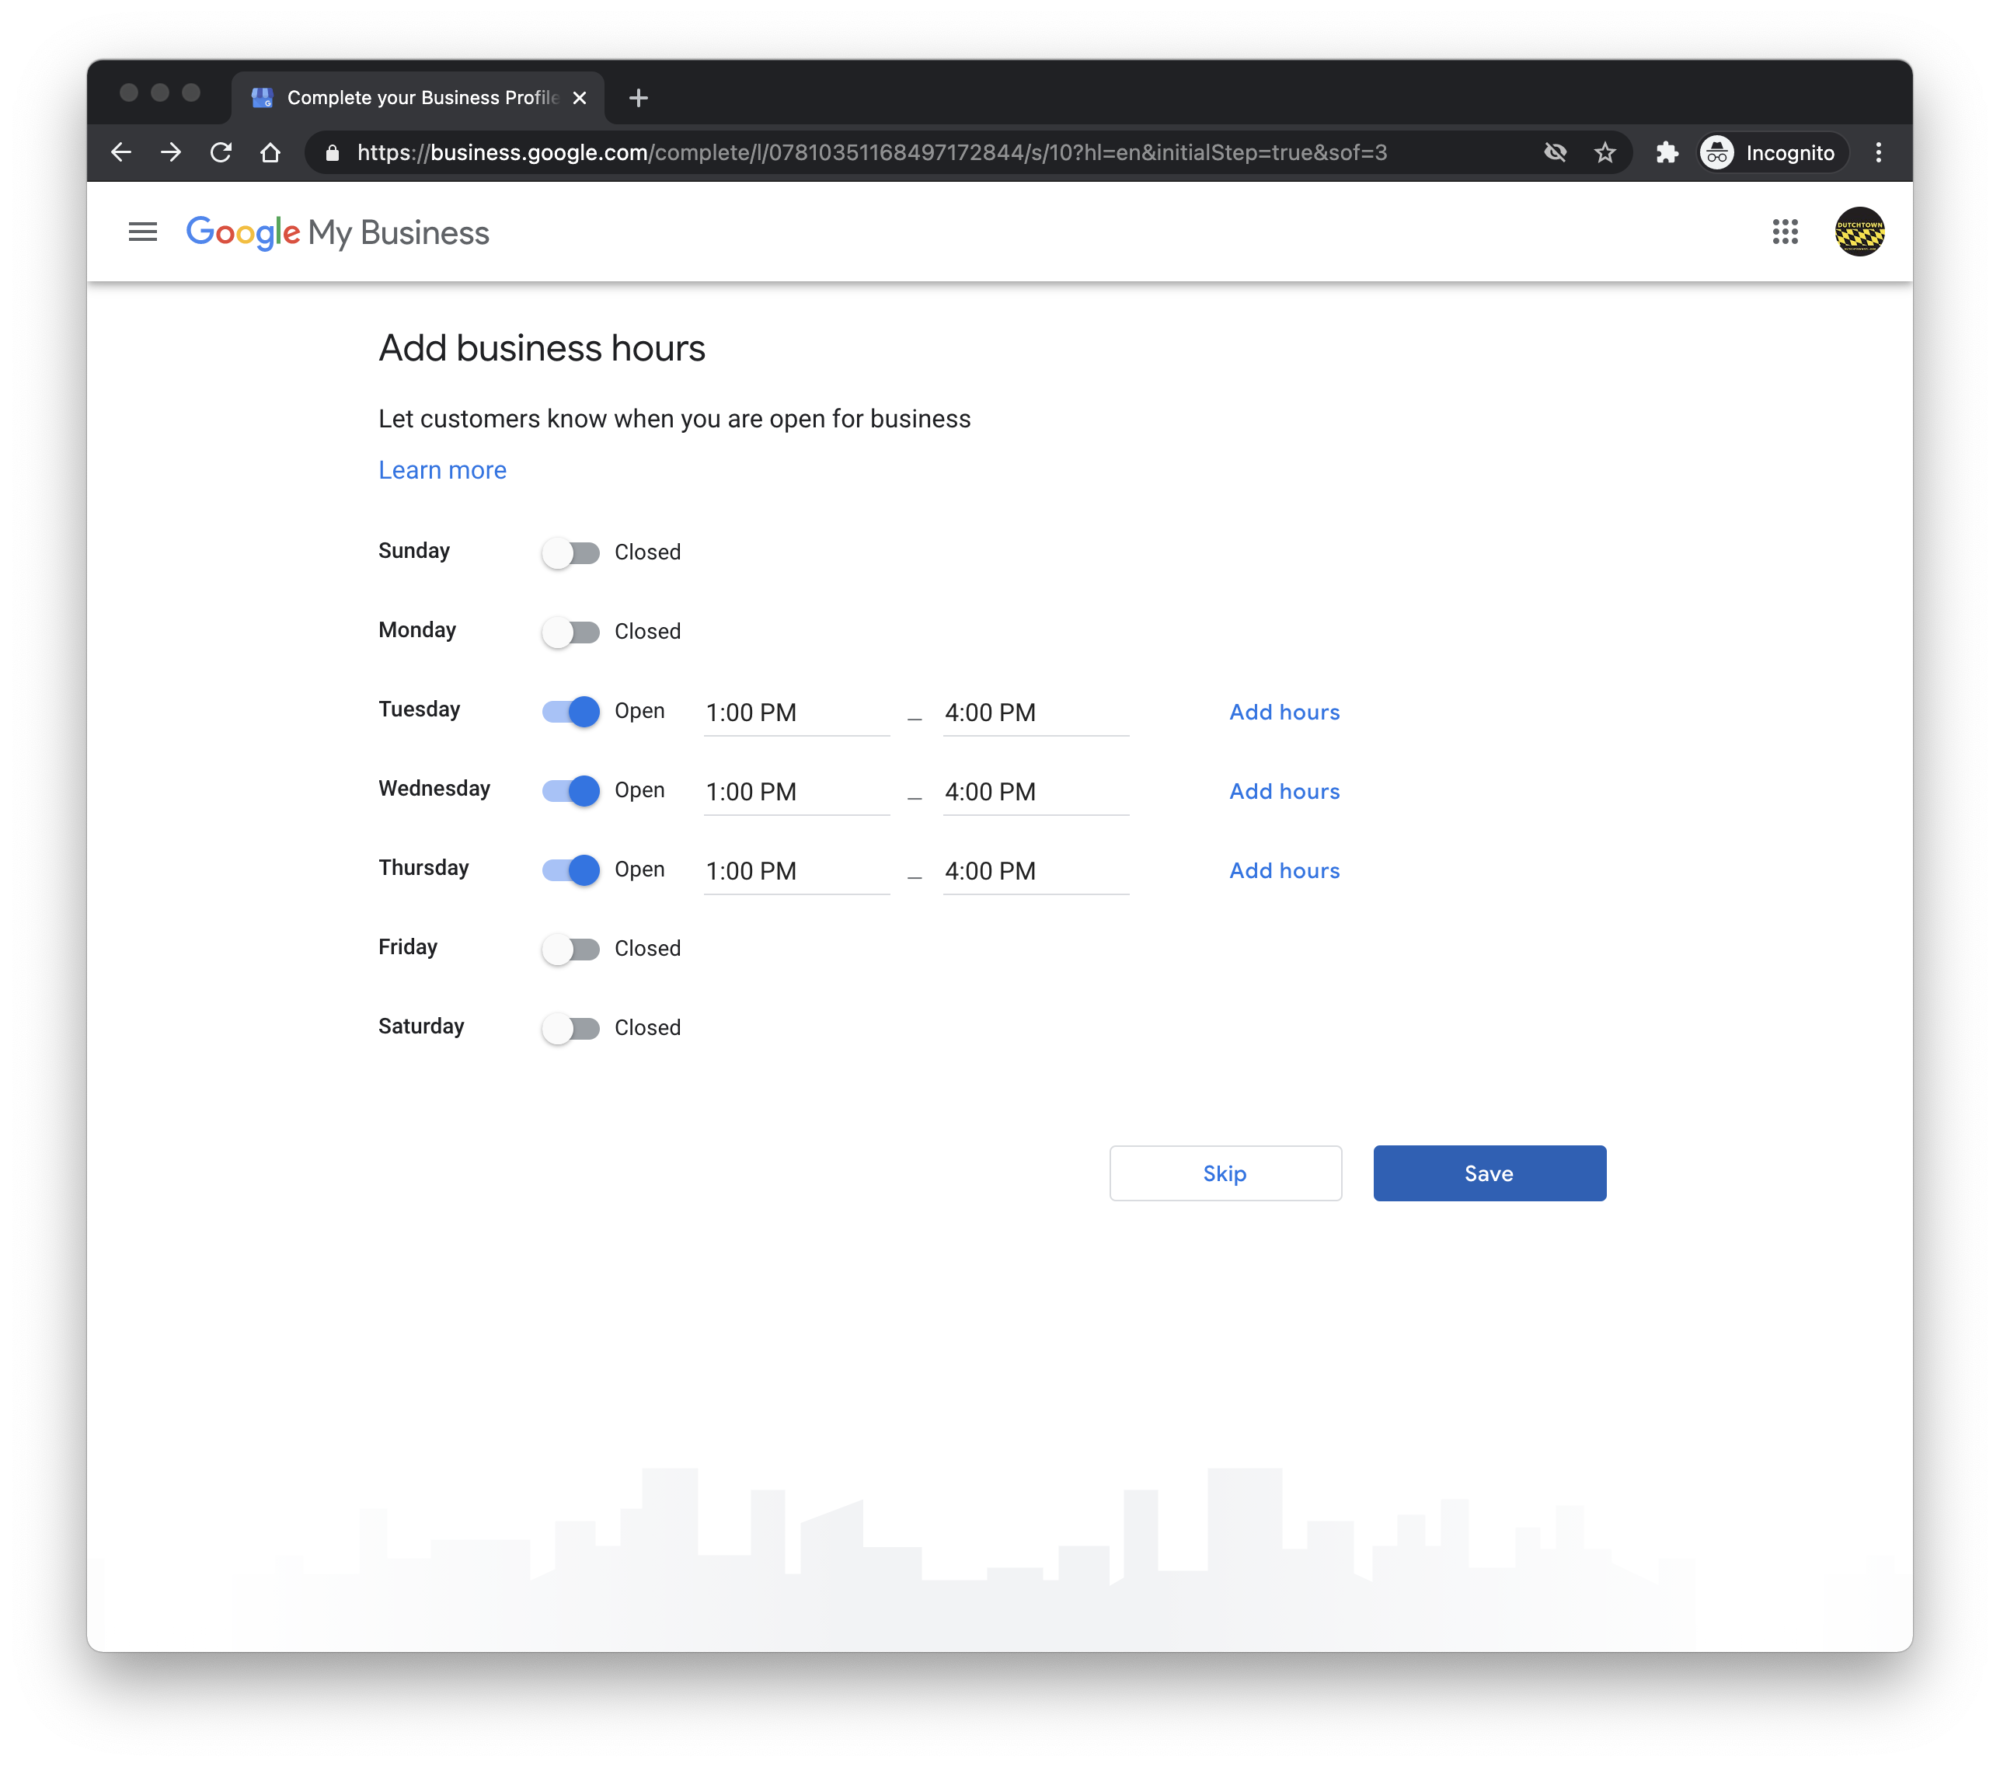The width and height of the screenshot is (2000, 1767).
Task: Click the browser bookmark star icon
Action: tap(1604, 152)
